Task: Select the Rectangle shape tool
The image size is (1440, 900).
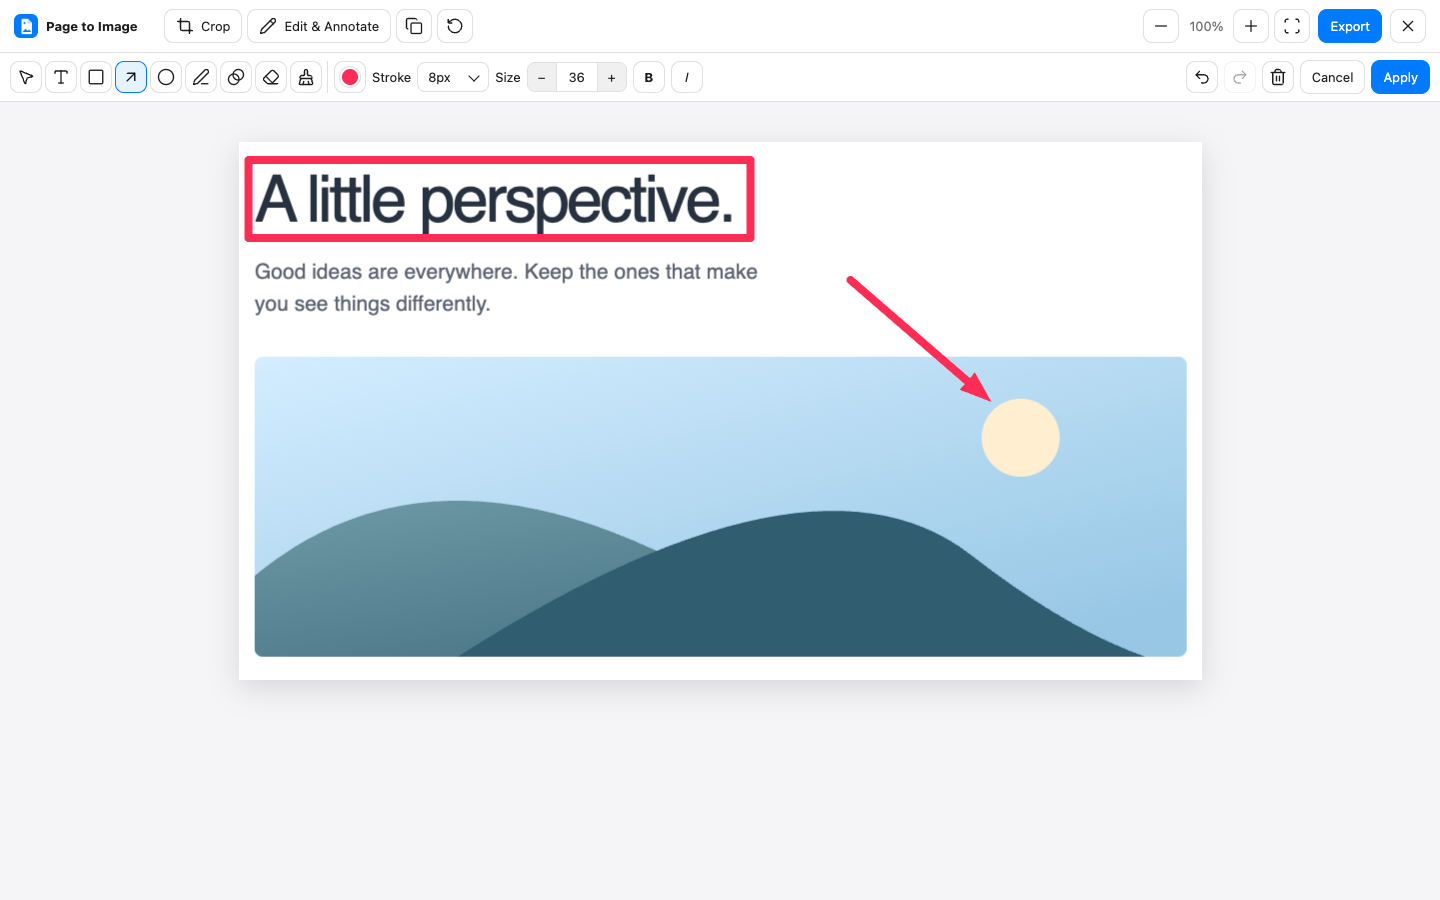Action: [x=96, y=77]
